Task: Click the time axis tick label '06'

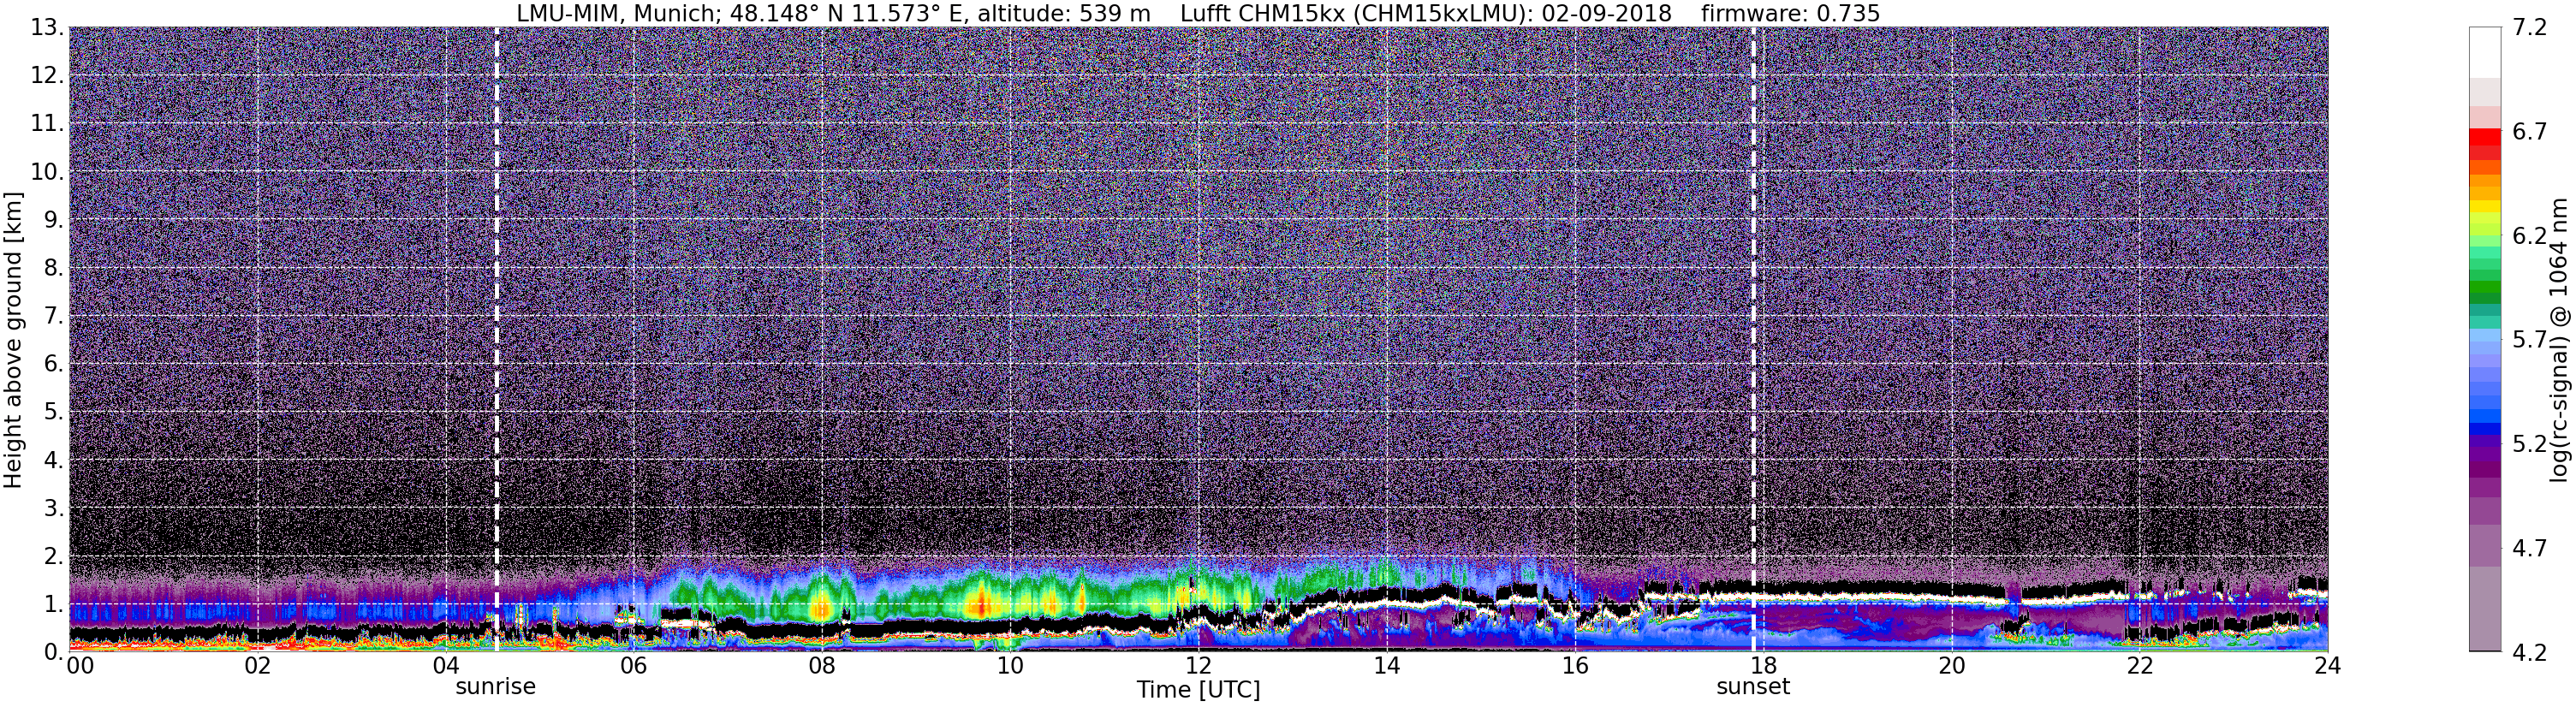Action: tap(634, 666)
